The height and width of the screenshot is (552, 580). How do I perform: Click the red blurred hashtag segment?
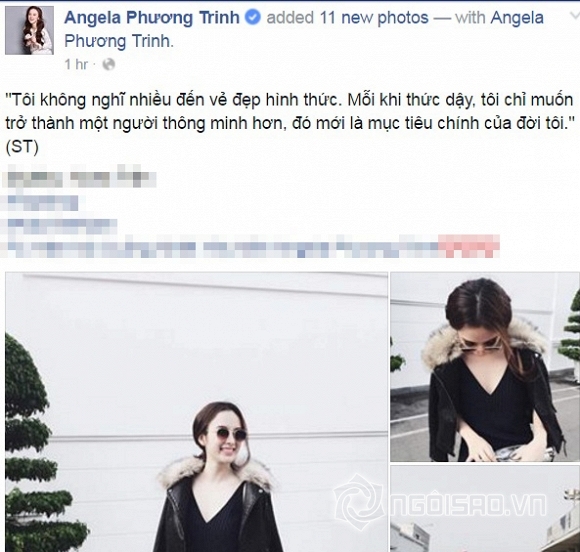click(469, 246)
